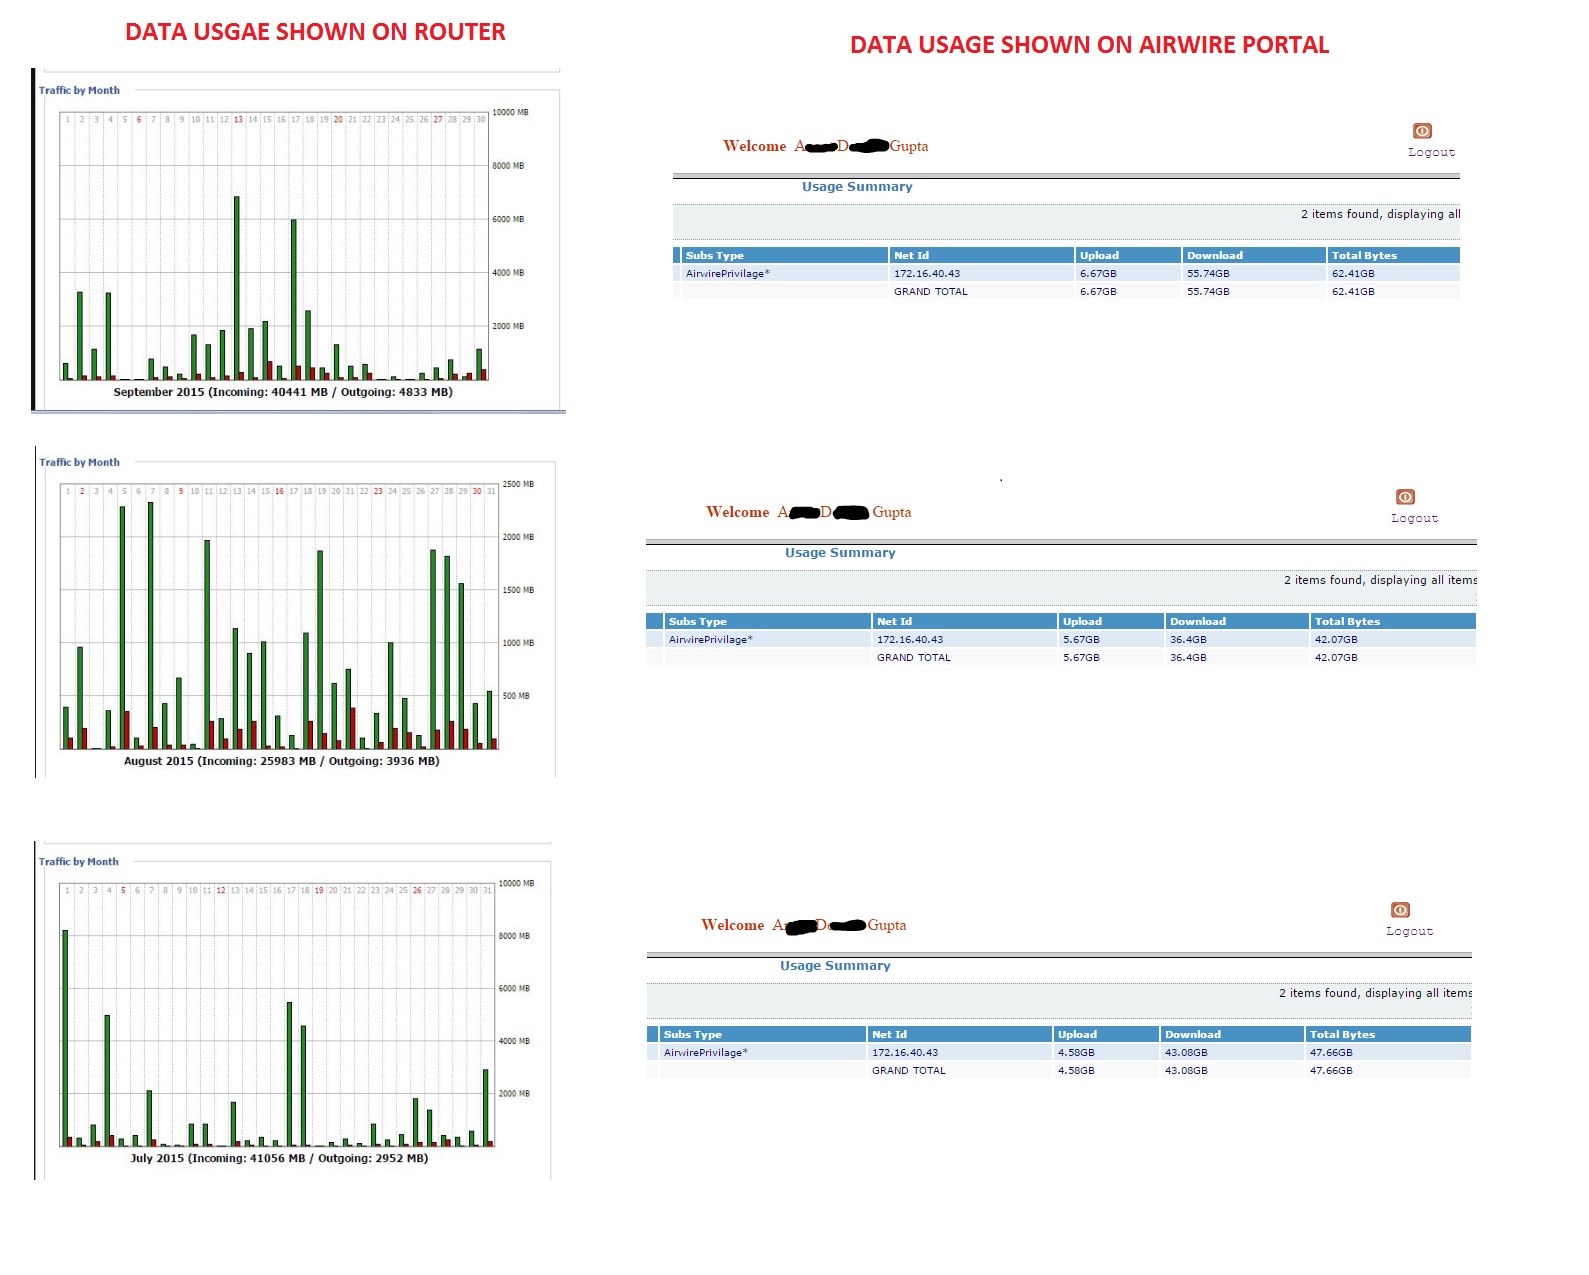Viewport: 1589px width, 1275px height.
Task: Click the tallest green bar (day 7) in the August chart
Action: 151,625
